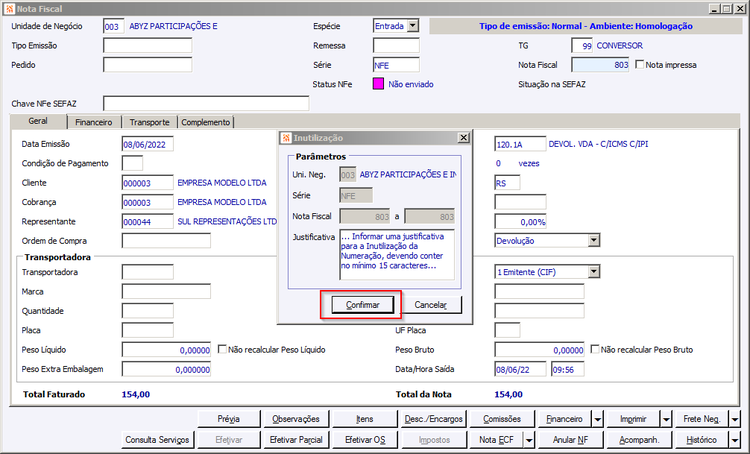Click the Nota Fiscal number field 803
Image resolution: width=750 pixels, height=454 pixels.
pos(600,65)
